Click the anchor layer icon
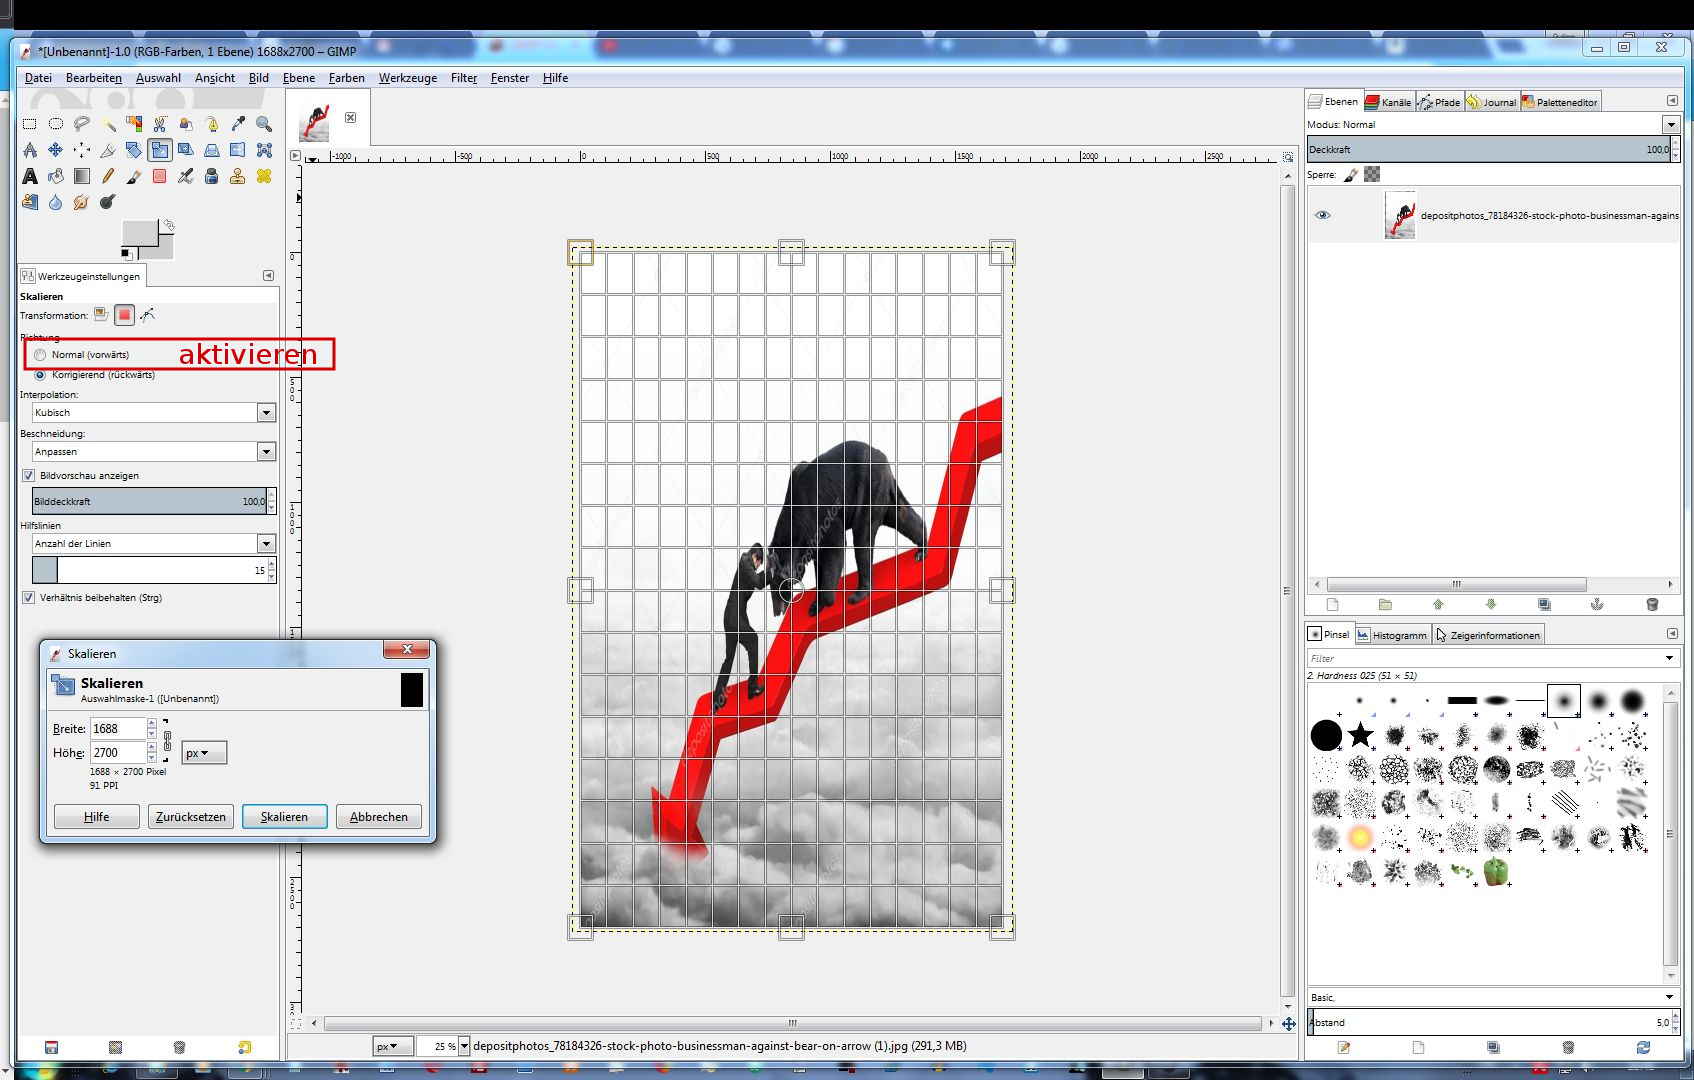Screen dimensions: 1694x1080 [1597, 604]
